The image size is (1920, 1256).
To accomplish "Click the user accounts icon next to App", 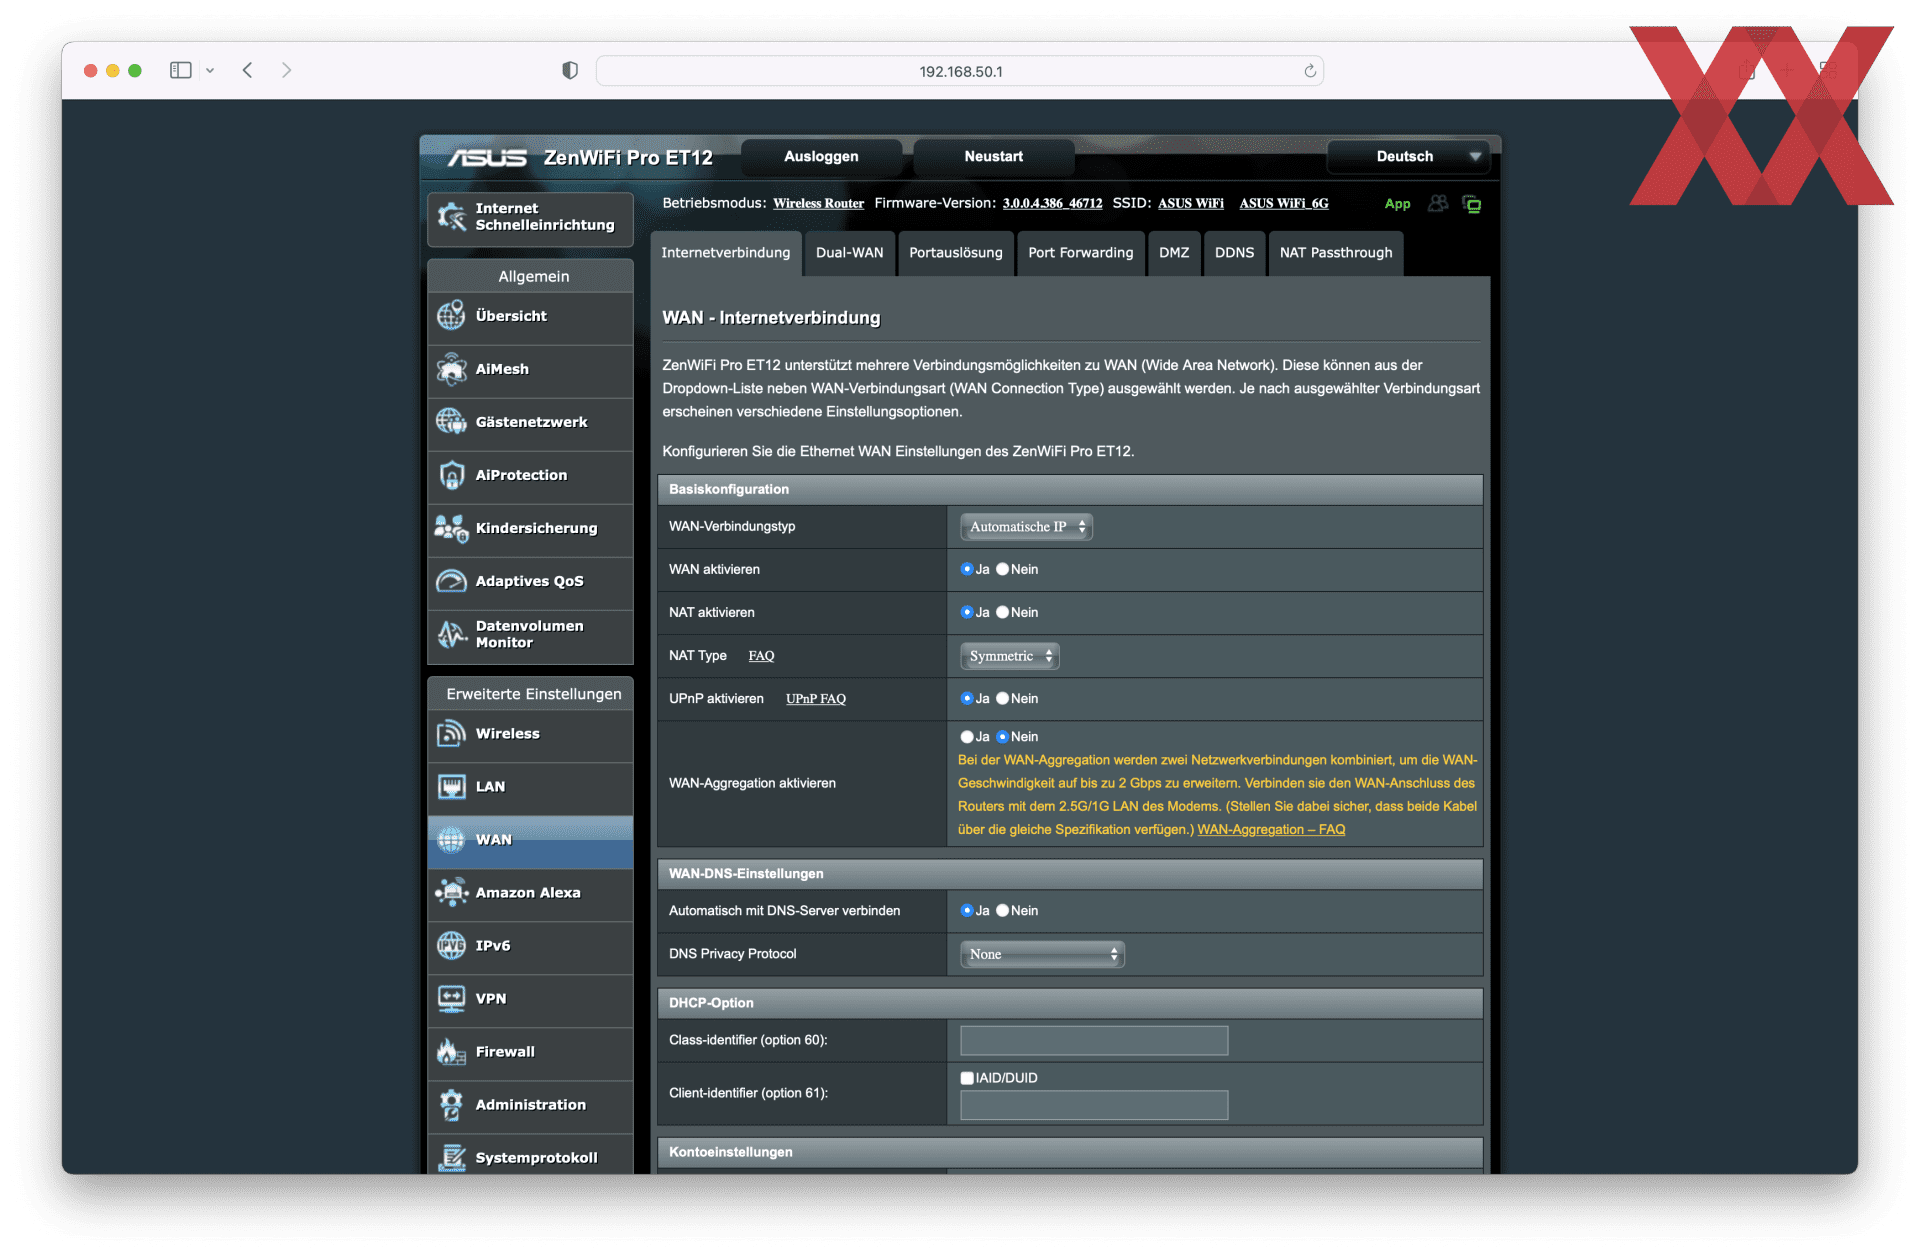I will [1438, 203].
